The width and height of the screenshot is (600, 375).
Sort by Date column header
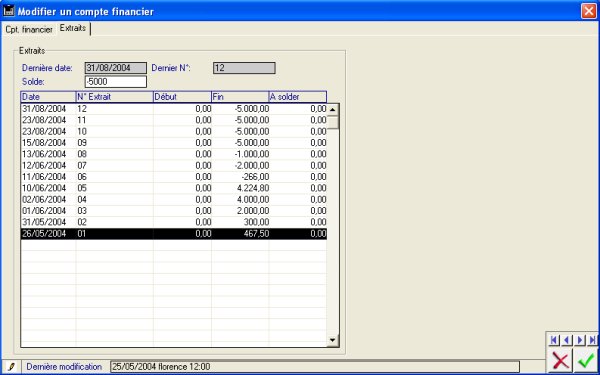click(x=48, y=97)
